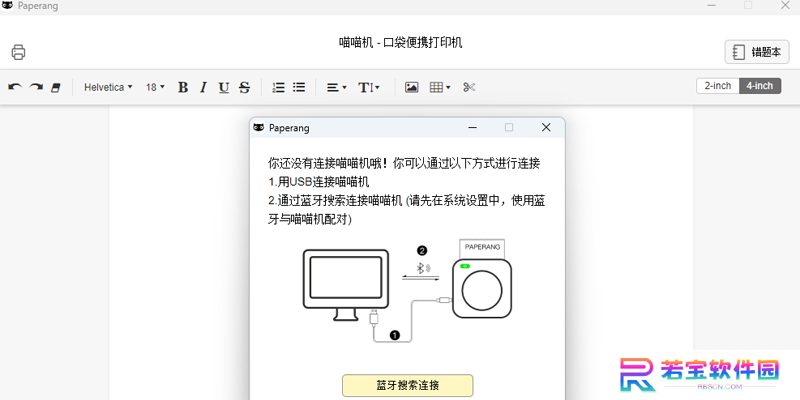800x400 pixels.
Task: Toggle strikethrough formatting
Action: coord(244,88)
